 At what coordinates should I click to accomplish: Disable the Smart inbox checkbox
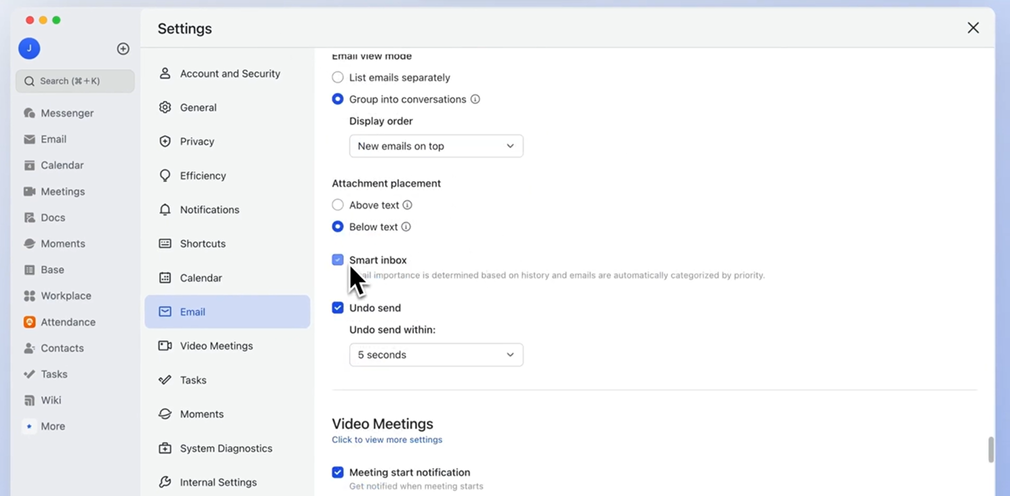pos(338,260)
